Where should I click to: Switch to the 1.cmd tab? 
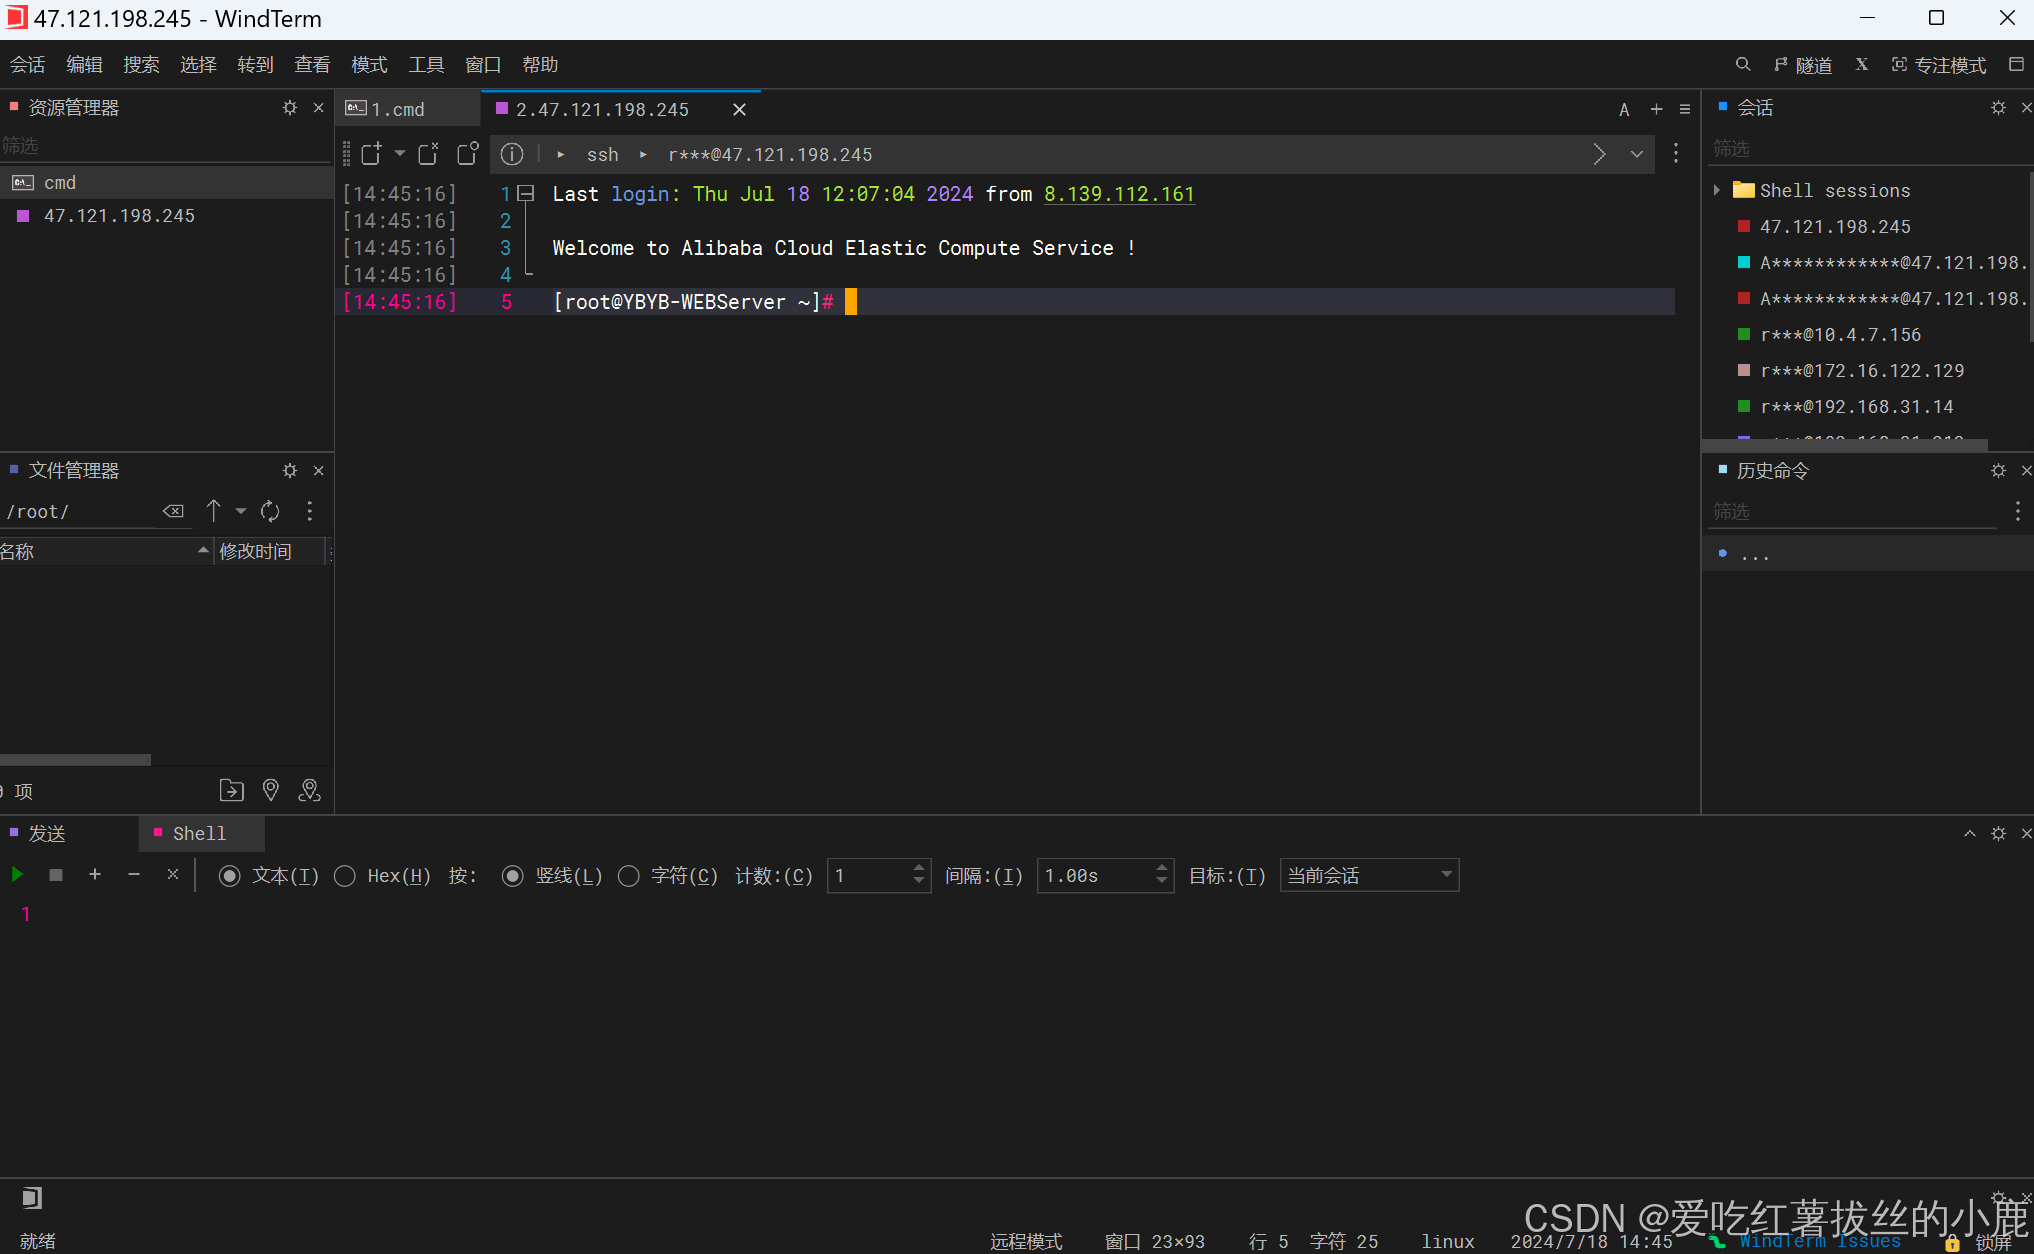click(x=410, y=109)
